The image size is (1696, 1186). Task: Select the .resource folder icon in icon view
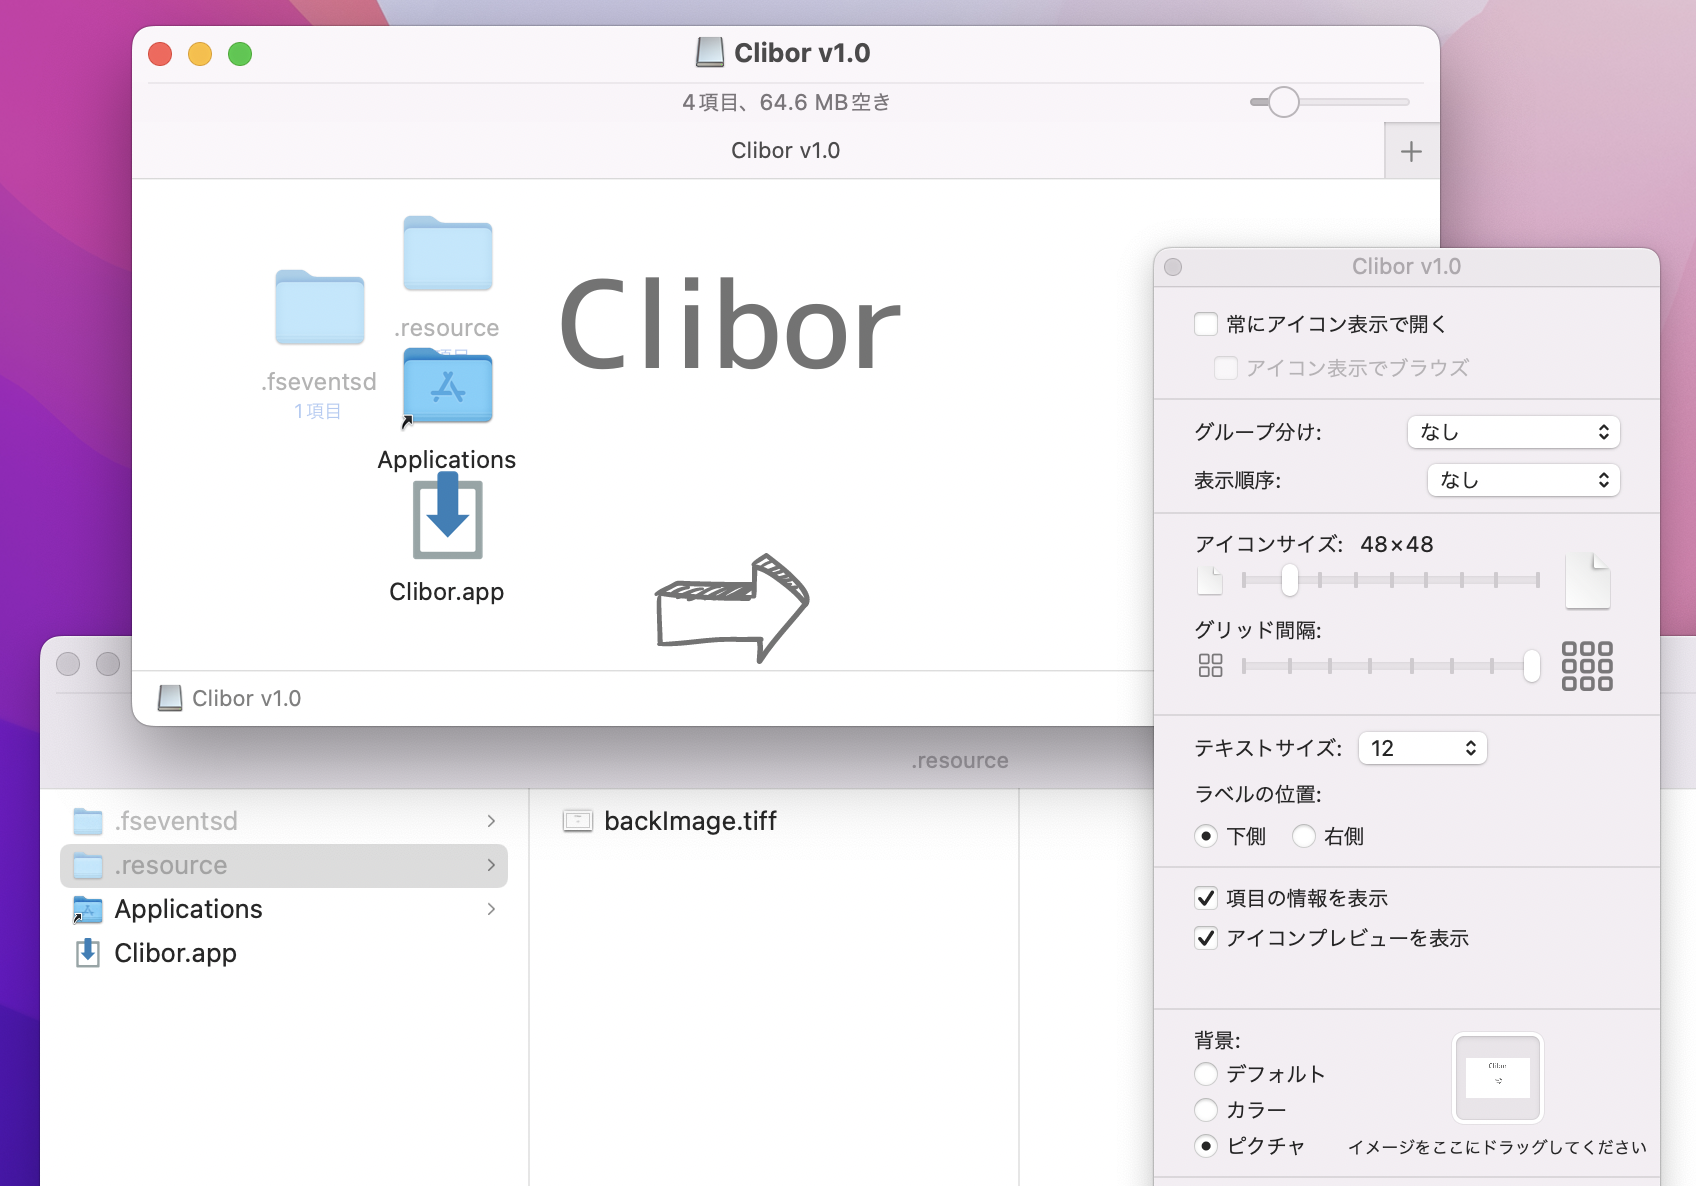pos(448,254)
